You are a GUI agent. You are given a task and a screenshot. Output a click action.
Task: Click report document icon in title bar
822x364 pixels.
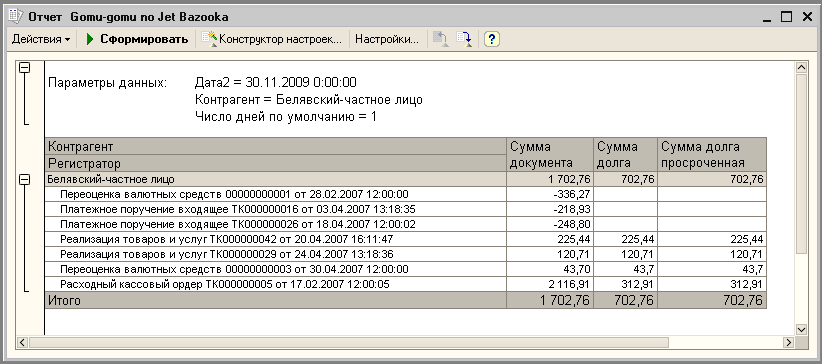click(16, 17)
